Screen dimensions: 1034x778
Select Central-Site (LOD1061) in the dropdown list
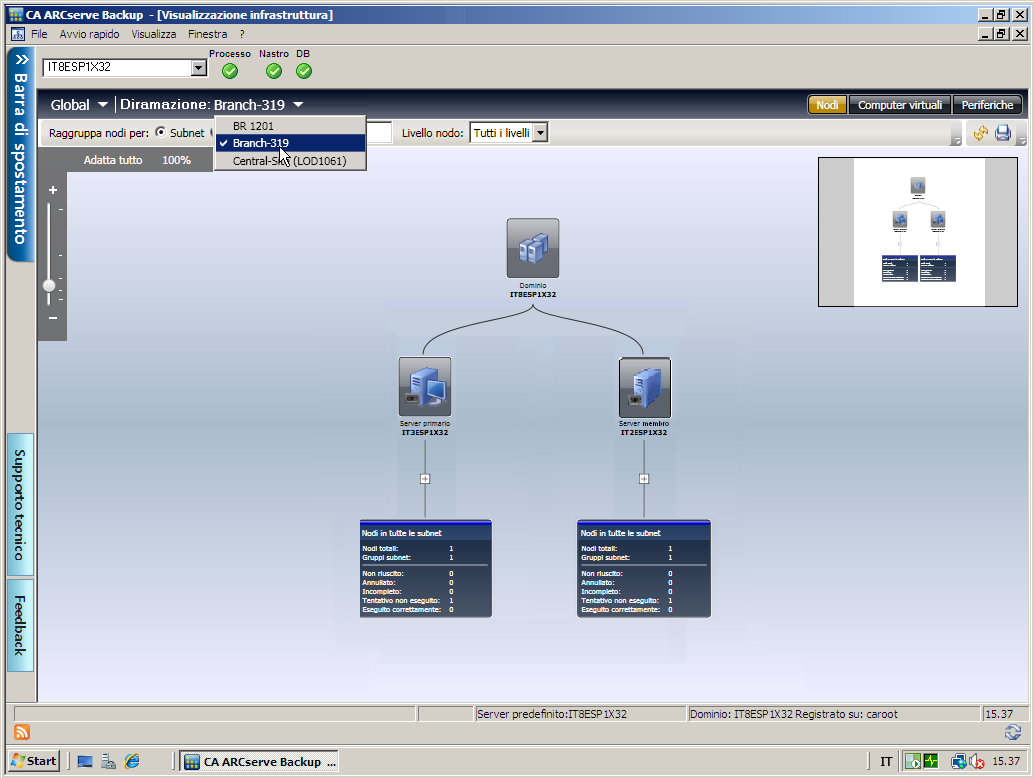(x=290, y=161)
